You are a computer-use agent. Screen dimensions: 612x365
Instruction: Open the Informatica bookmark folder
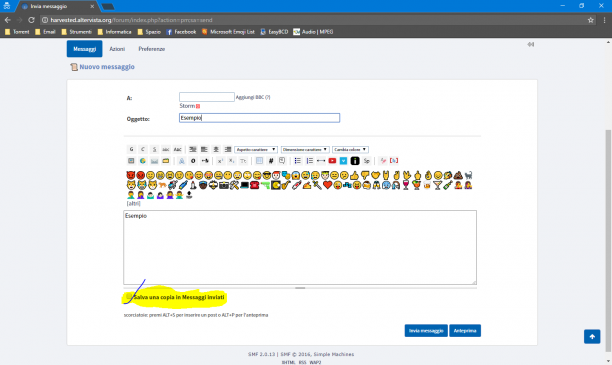(114, 32)
